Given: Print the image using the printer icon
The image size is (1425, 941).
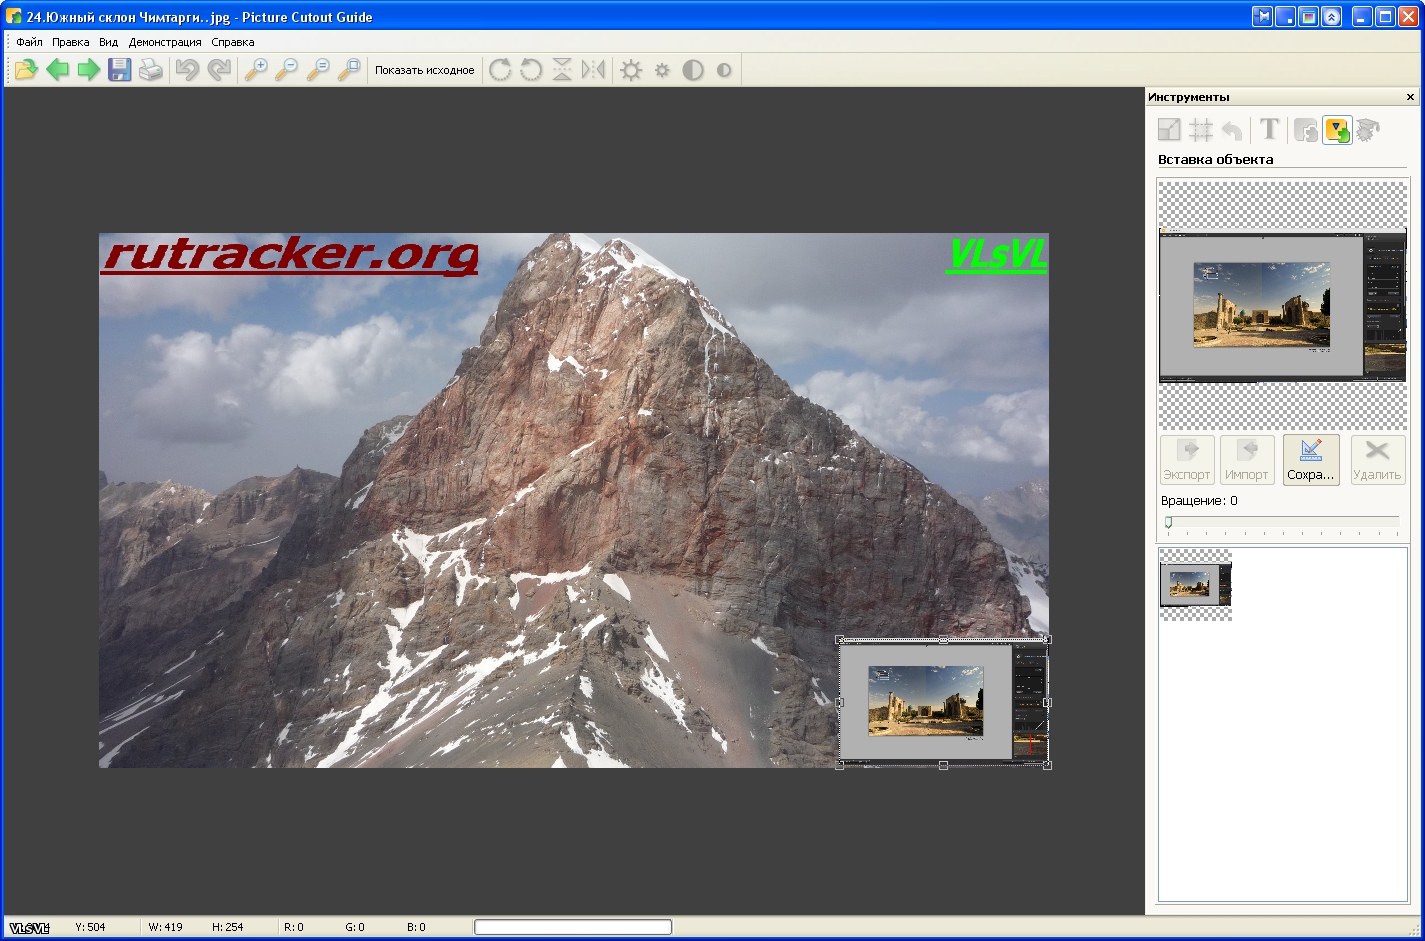Looking at the screenshot, I should pyautogui.click(x=151, y=70).
